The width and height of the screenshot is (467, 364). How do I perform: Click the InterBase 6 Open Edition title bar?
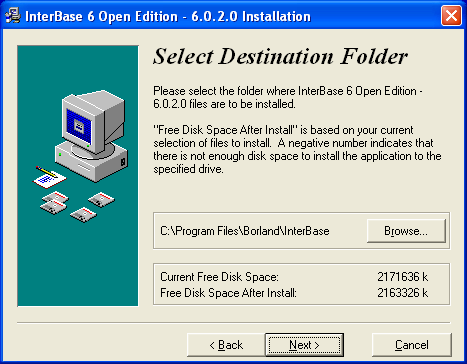click(x=168, y=16)
